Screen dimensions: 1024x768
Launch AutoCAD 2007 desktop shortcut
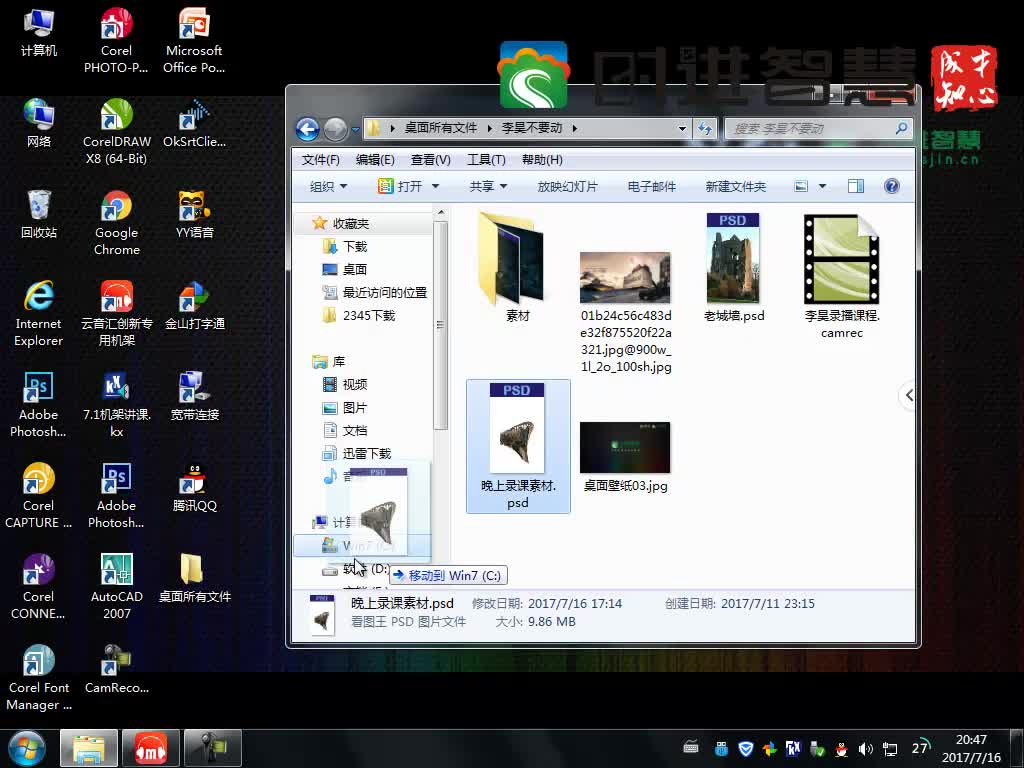[116, 586]
